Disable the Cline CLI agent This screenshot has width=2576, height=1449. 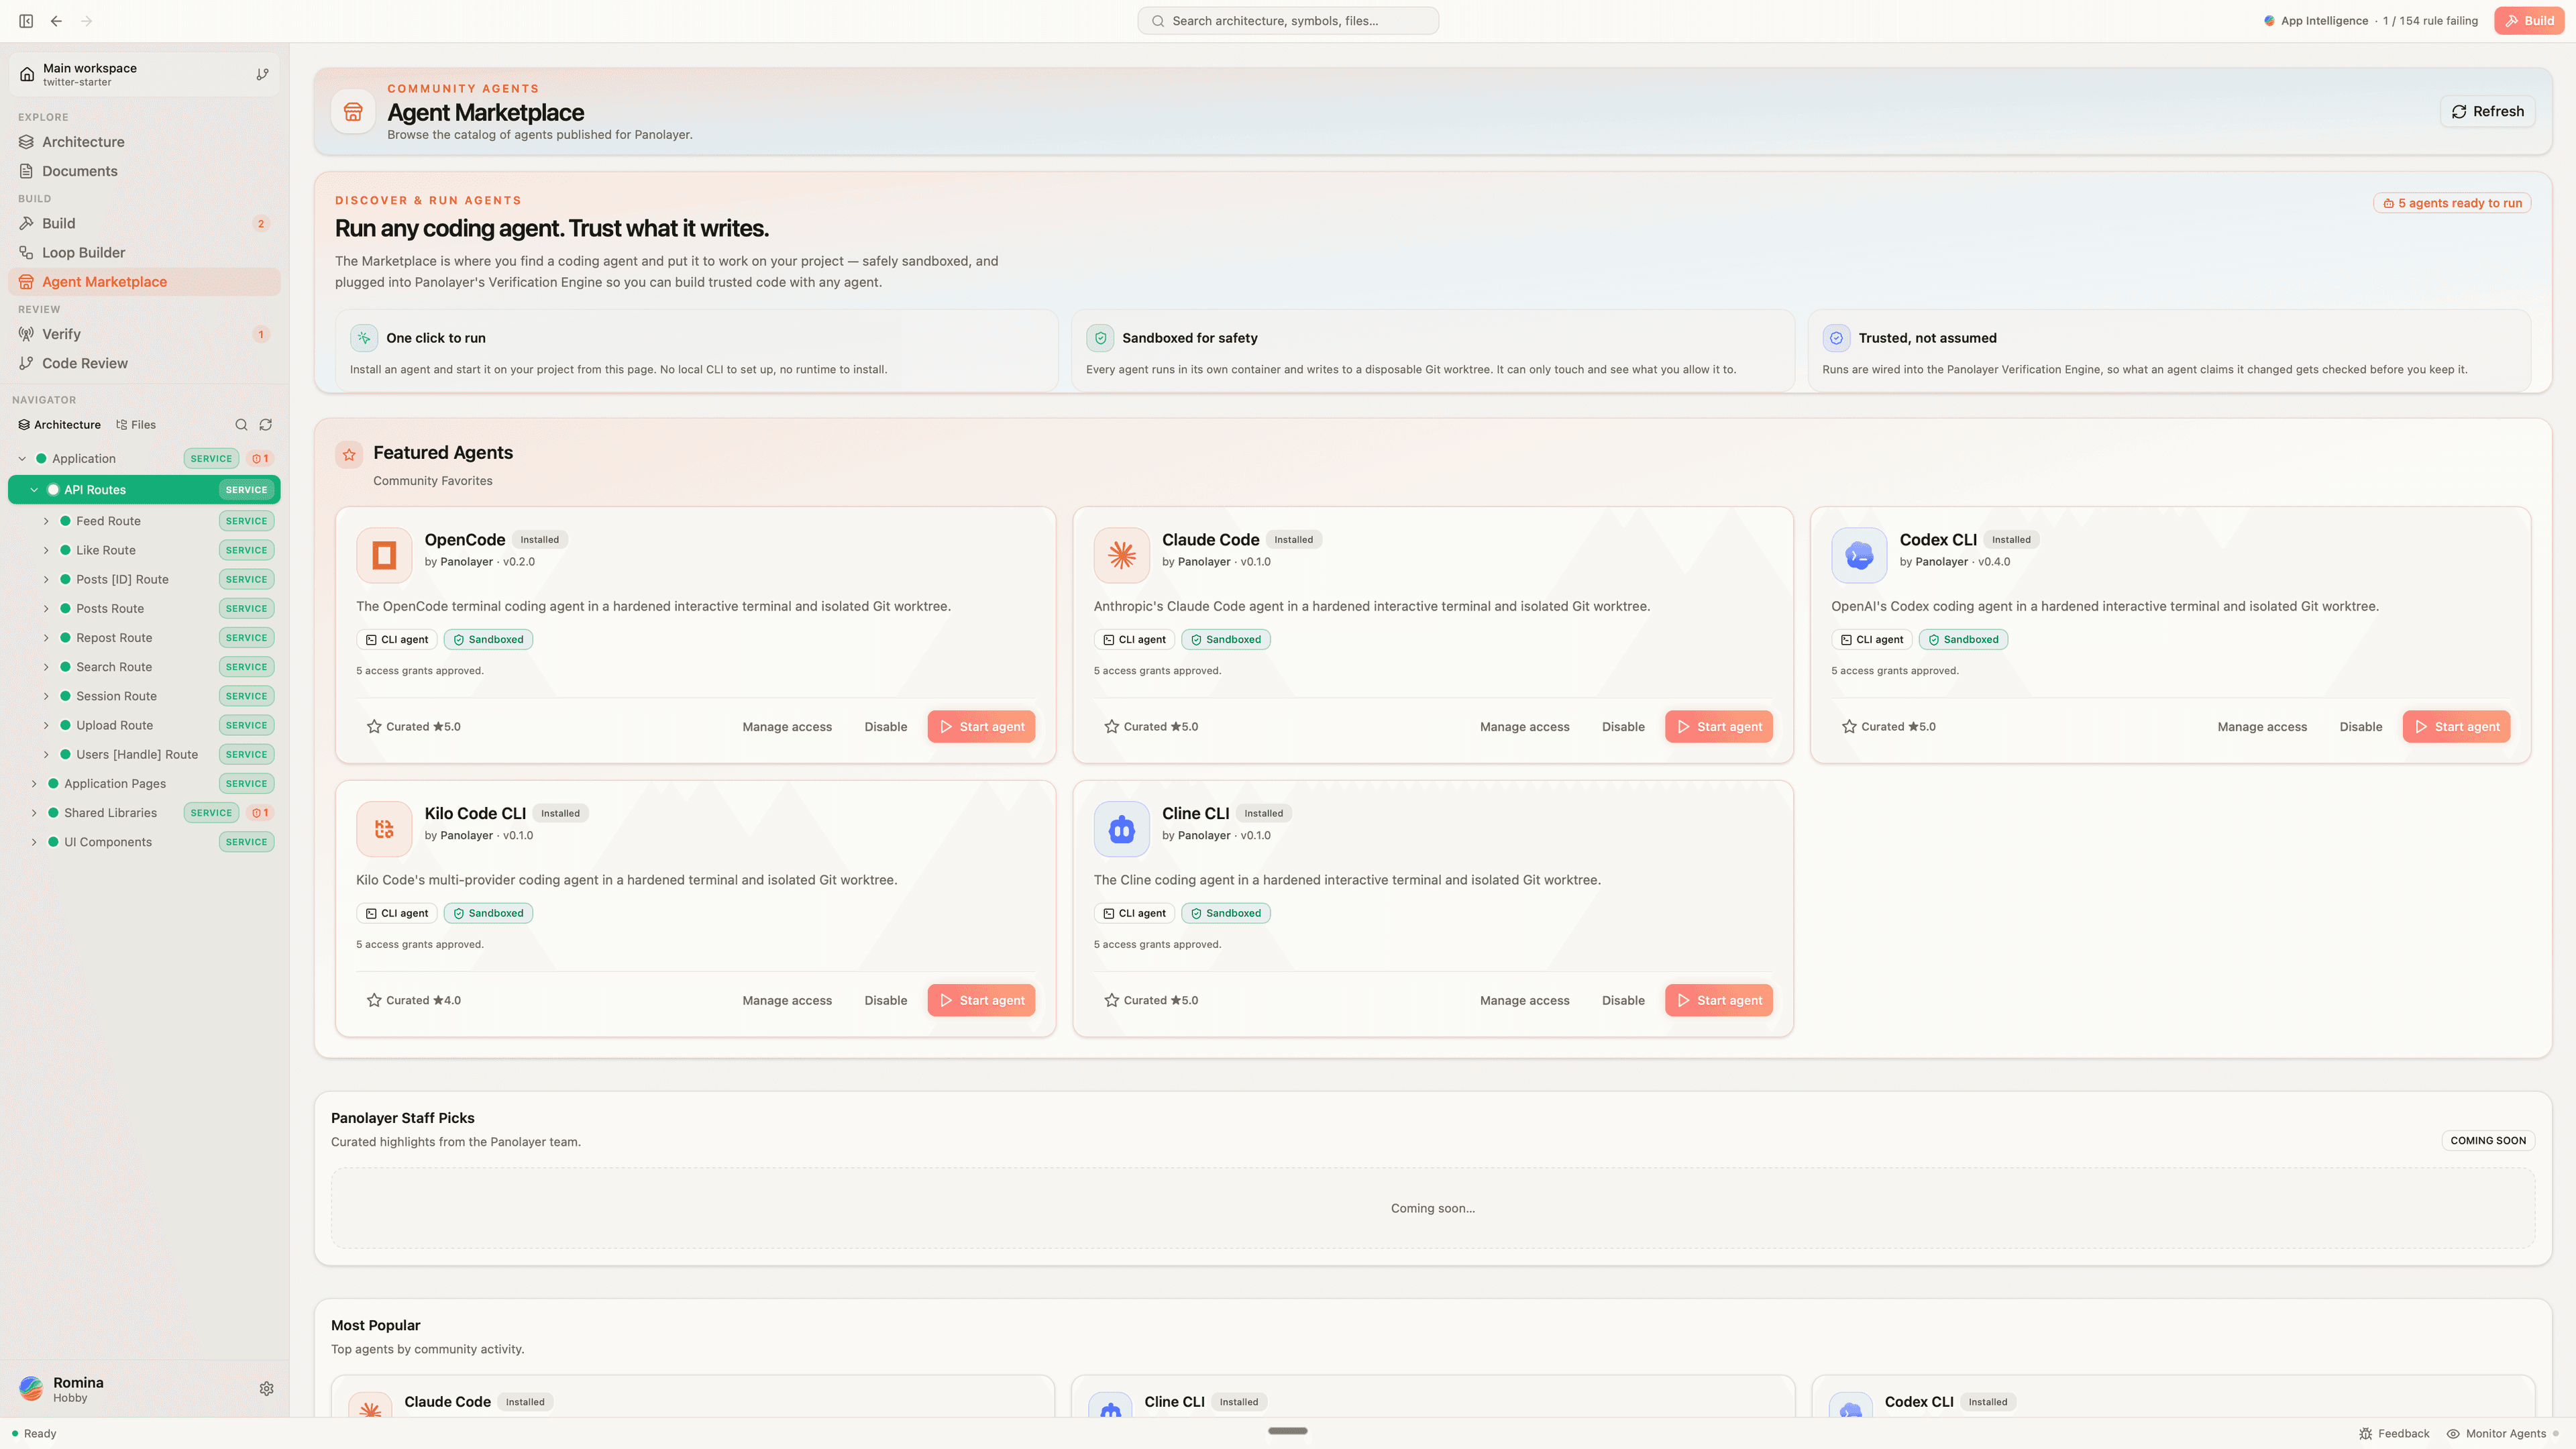[x=1623, y=1001]
